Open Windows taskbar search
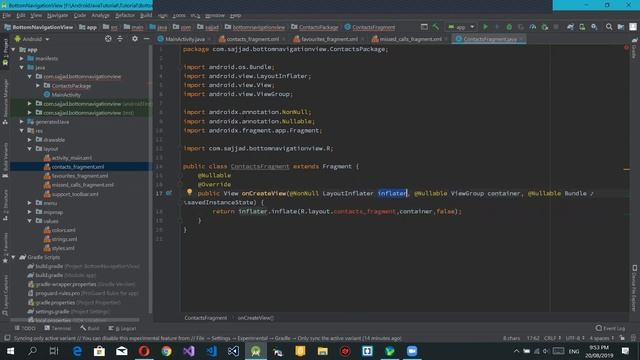Screen dimensions: 640x360 pyautogui.click(x=32, y=351)
